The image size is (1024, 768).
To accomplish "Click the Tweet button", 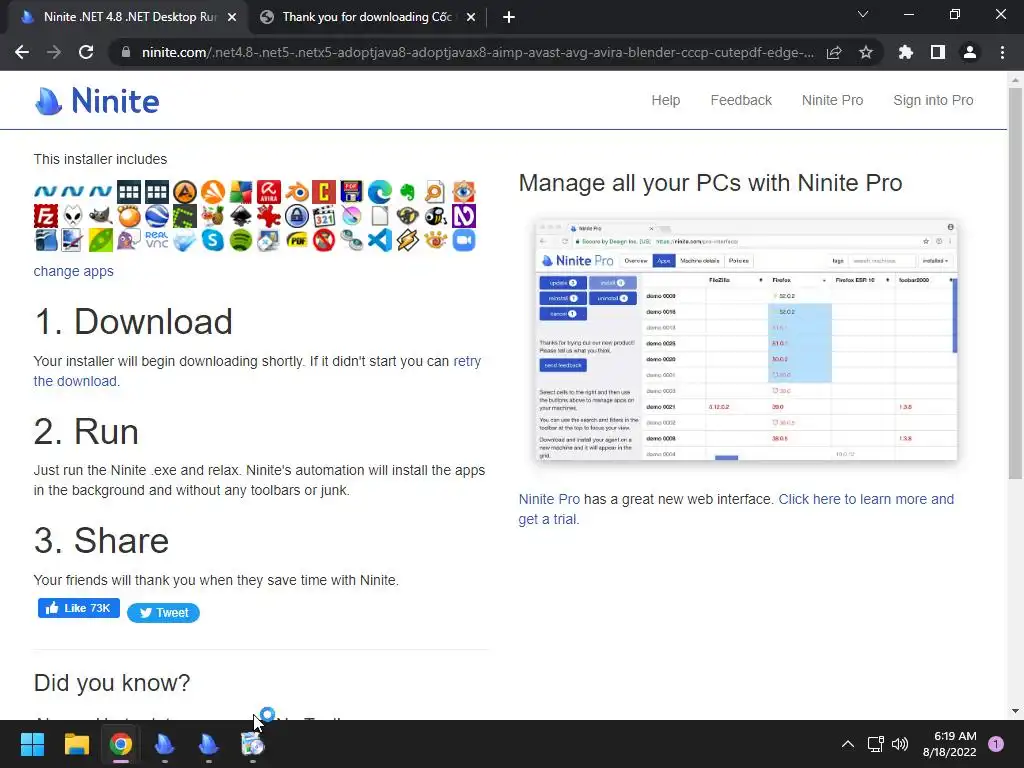I will (163, 613).
